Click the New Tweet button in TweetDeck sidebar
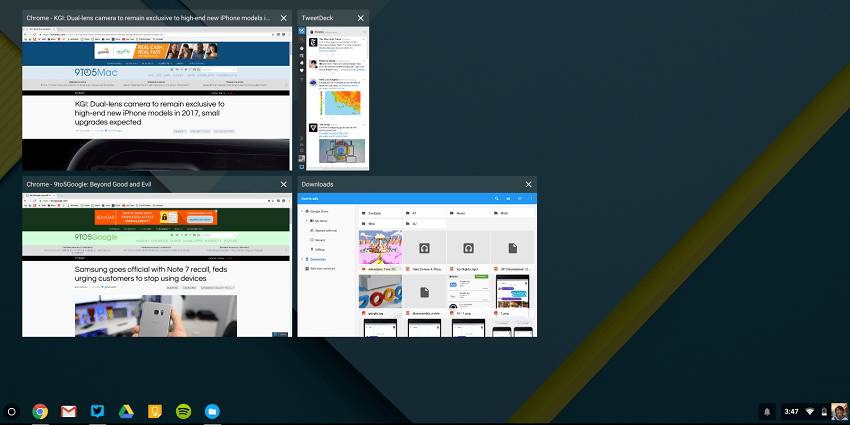The width and height of the screenshot is (850, 425). click(302, 30)
